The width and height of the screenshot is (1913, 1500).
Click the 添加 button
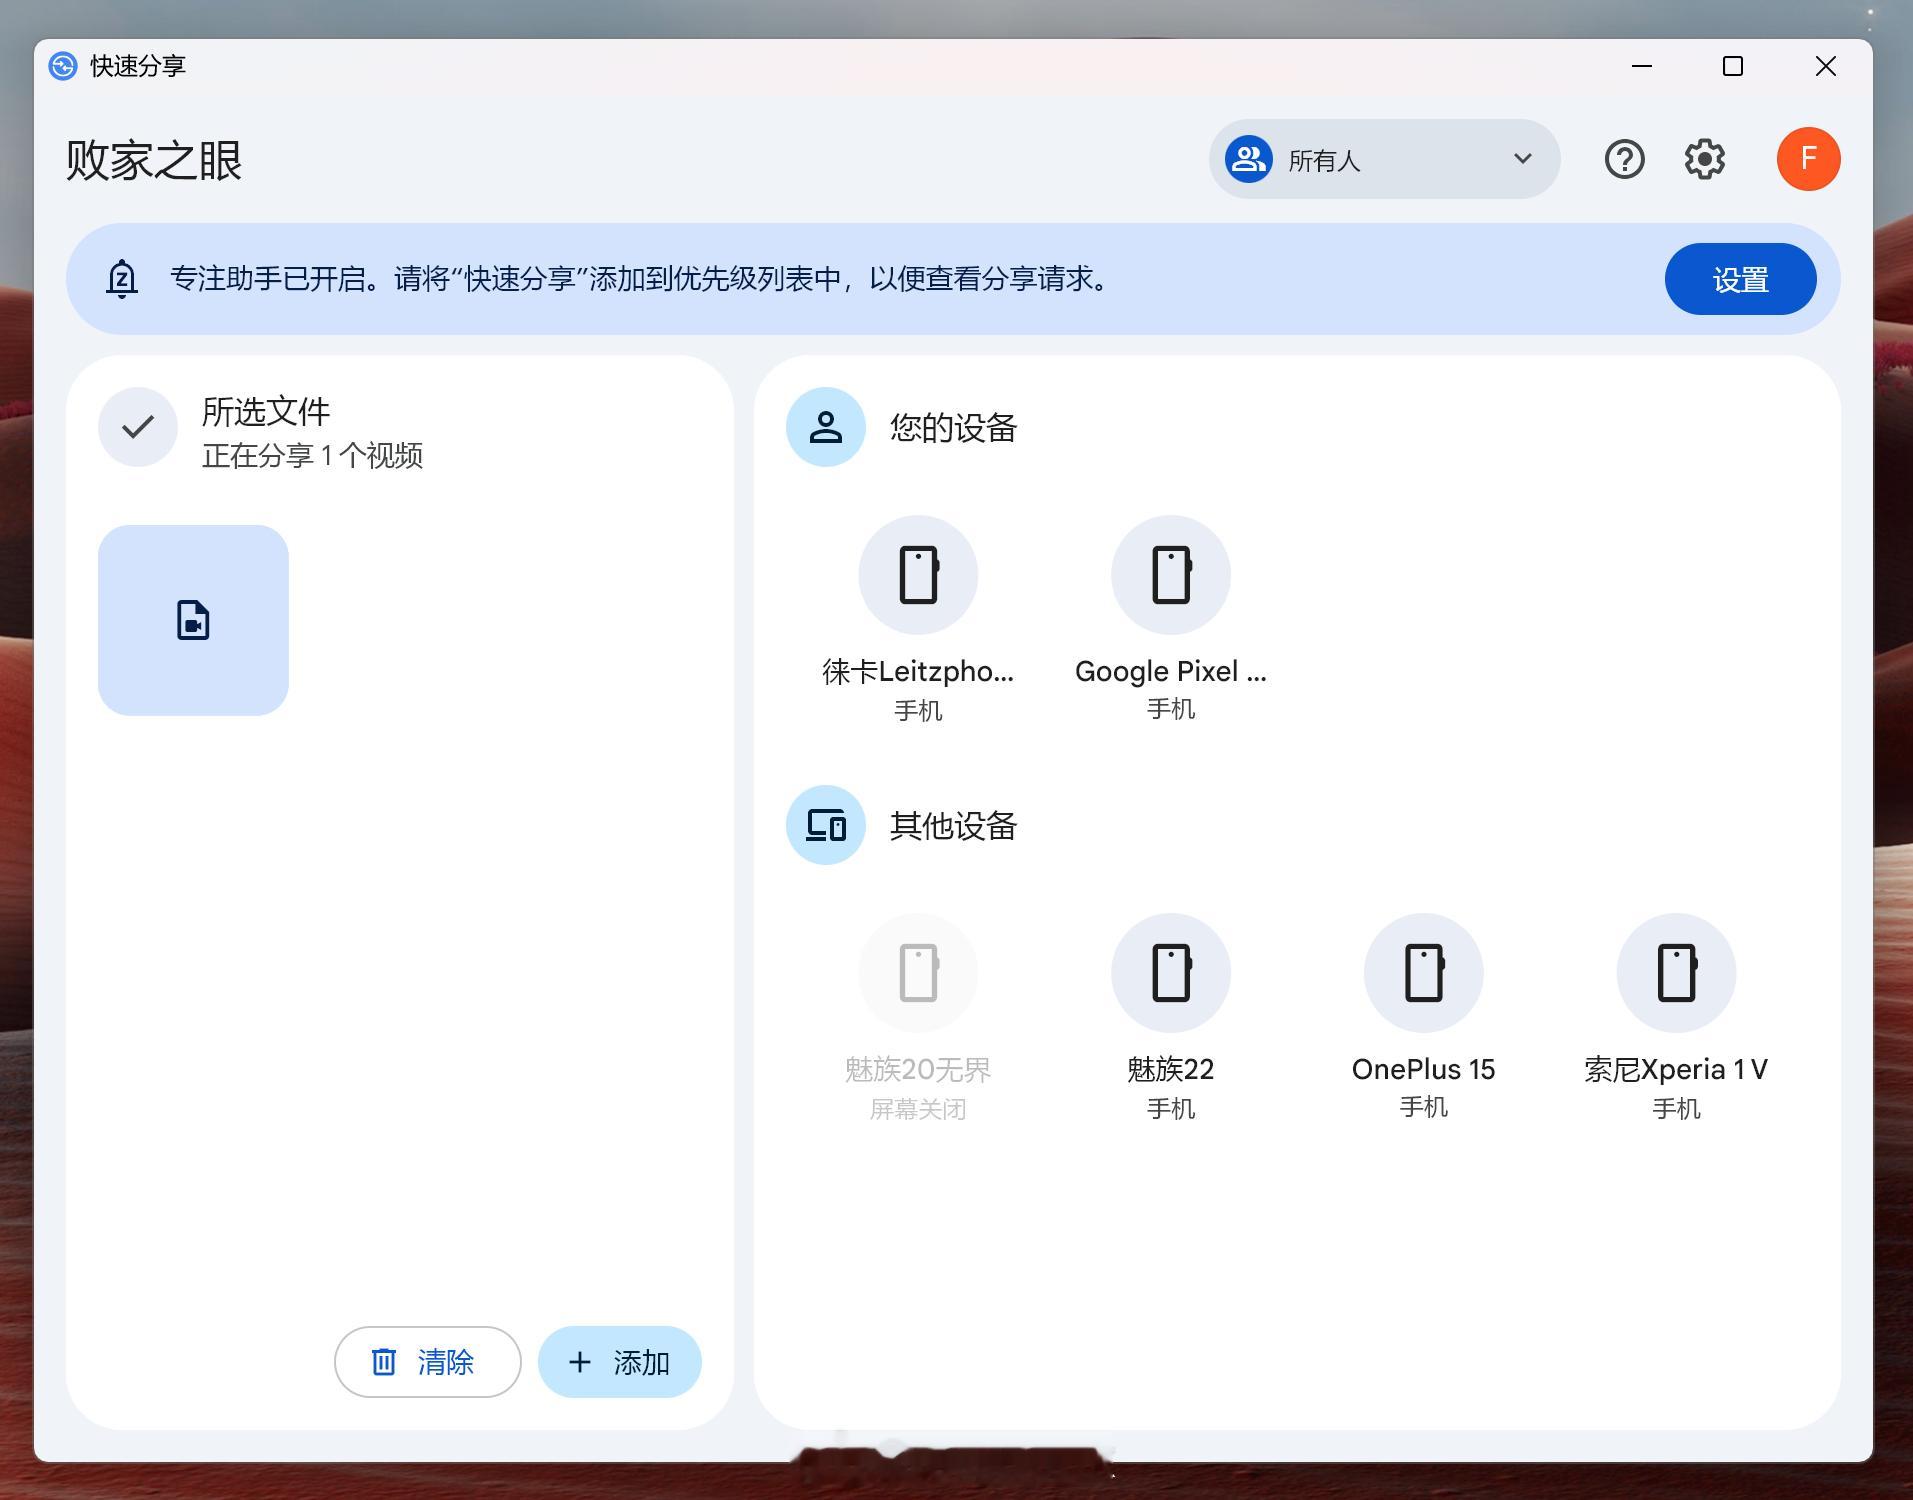[619, 1362]
